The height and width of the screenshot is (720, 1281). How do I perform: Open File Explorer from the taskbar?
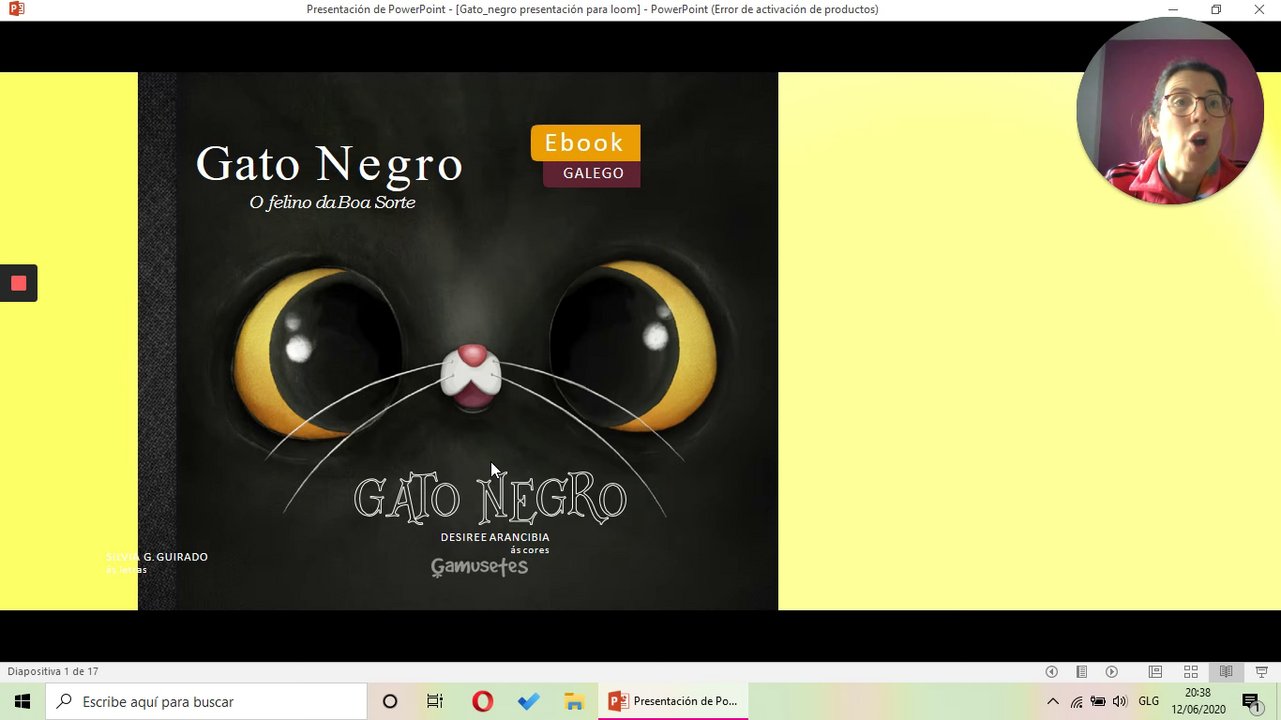tap(574, 702)
